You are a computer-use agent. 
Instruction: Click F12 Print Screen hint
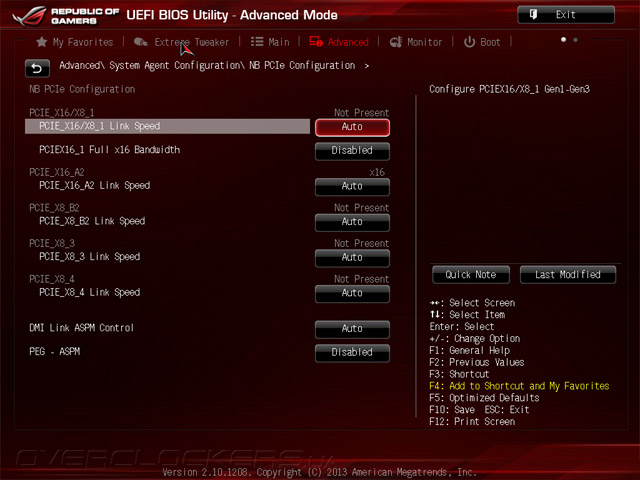(472, 422)
